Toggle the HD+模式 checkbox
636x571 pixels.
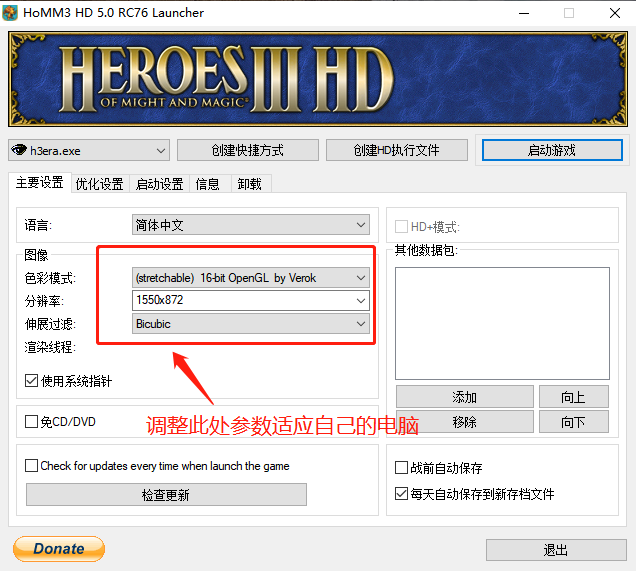[401, 226]
